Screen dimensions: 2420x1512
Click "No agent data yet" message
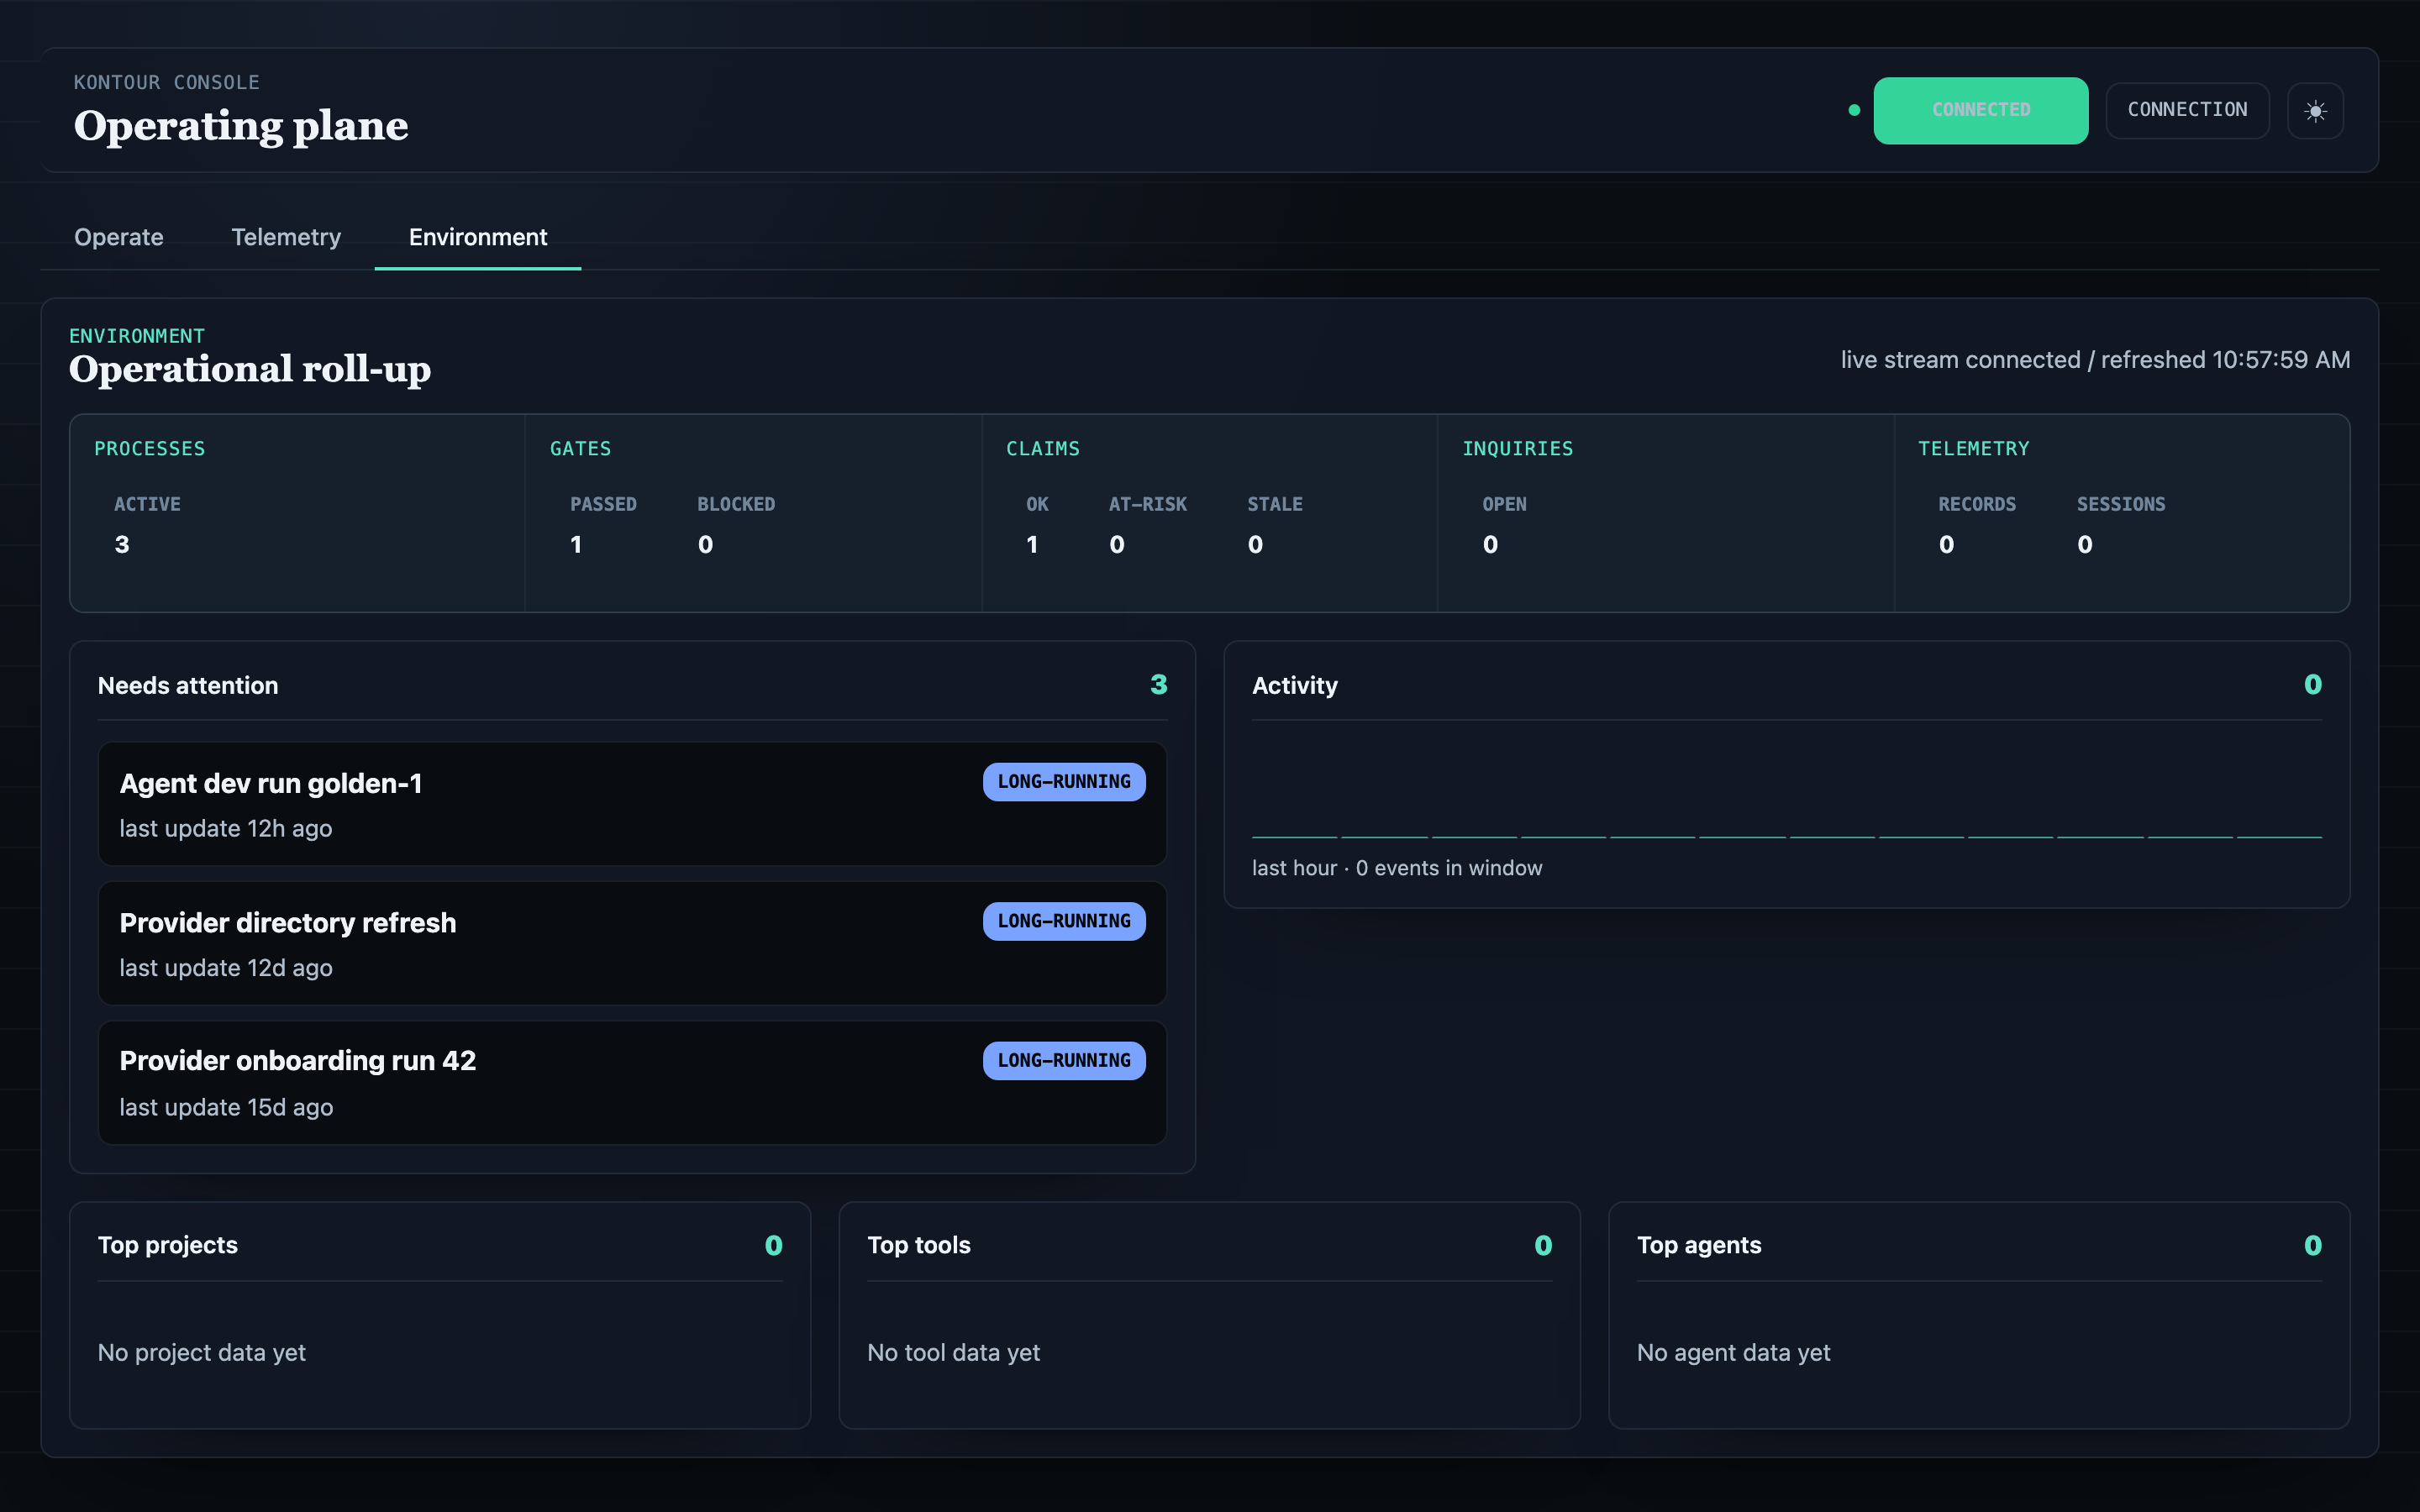(x=1733, y=1353)
